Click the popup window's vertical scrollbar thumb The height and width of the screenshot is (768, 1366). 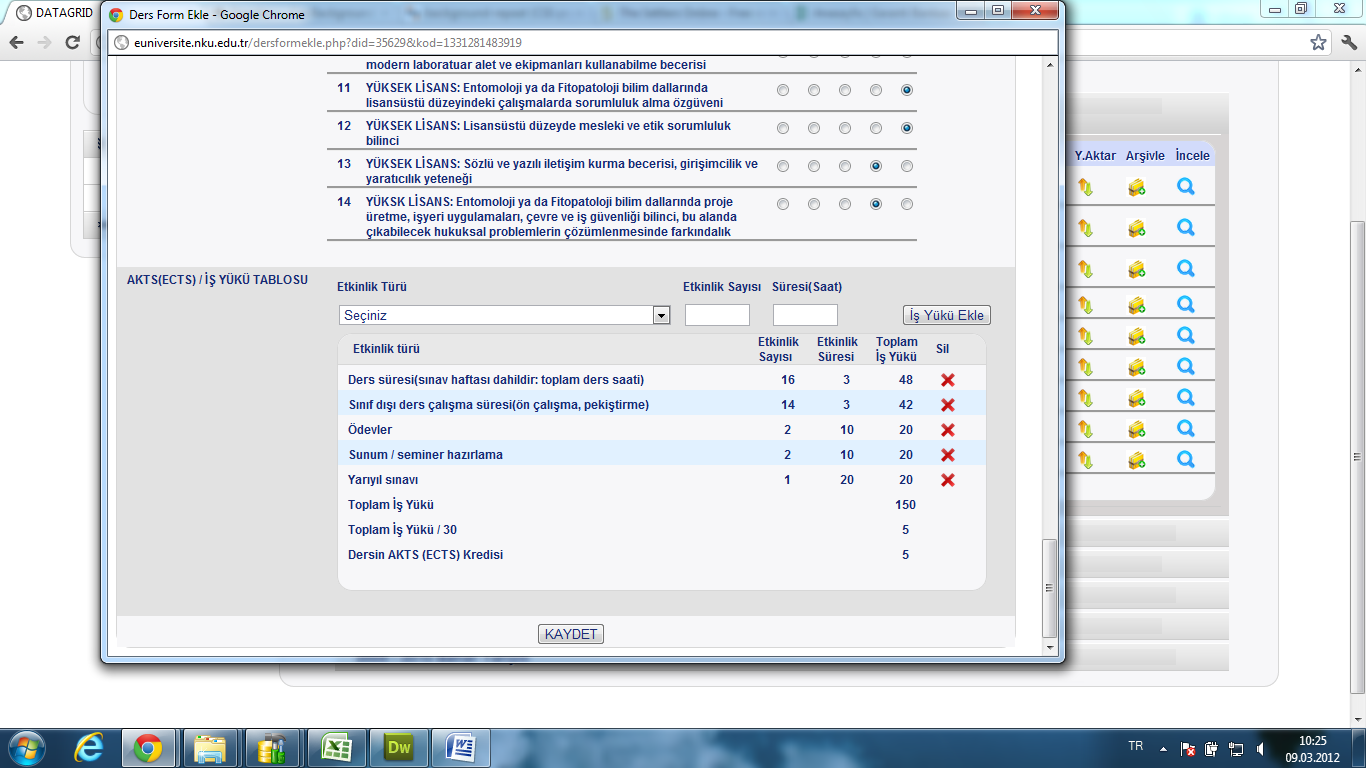1049,588
